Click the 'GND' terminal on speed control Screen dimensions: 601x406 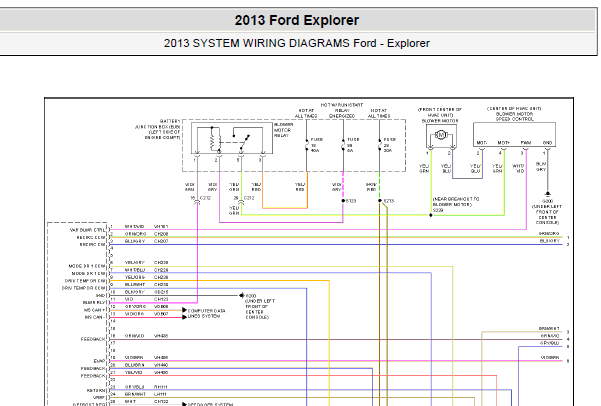click(547, 143)
